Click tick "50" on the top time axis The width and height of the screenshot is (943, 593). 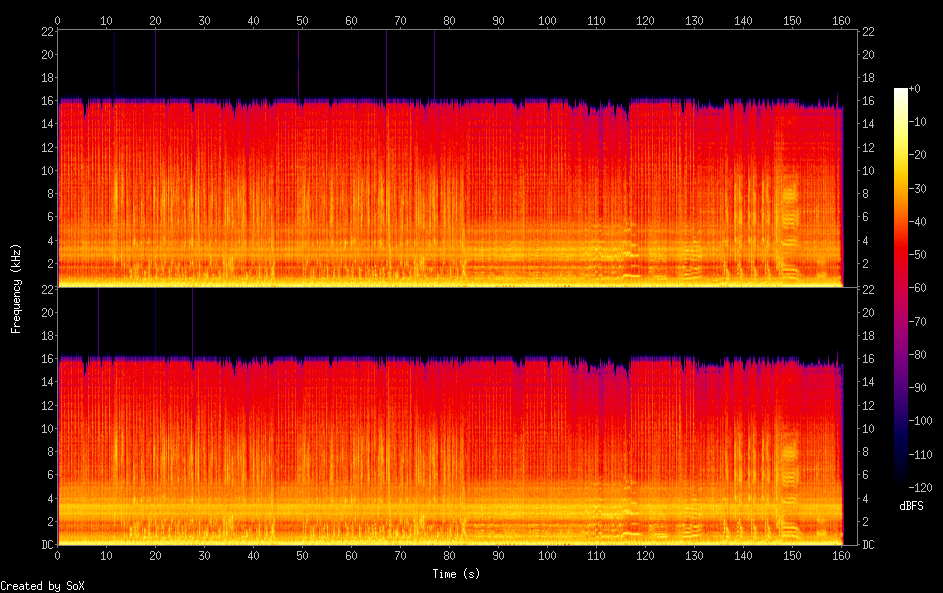tap(302, 20)
